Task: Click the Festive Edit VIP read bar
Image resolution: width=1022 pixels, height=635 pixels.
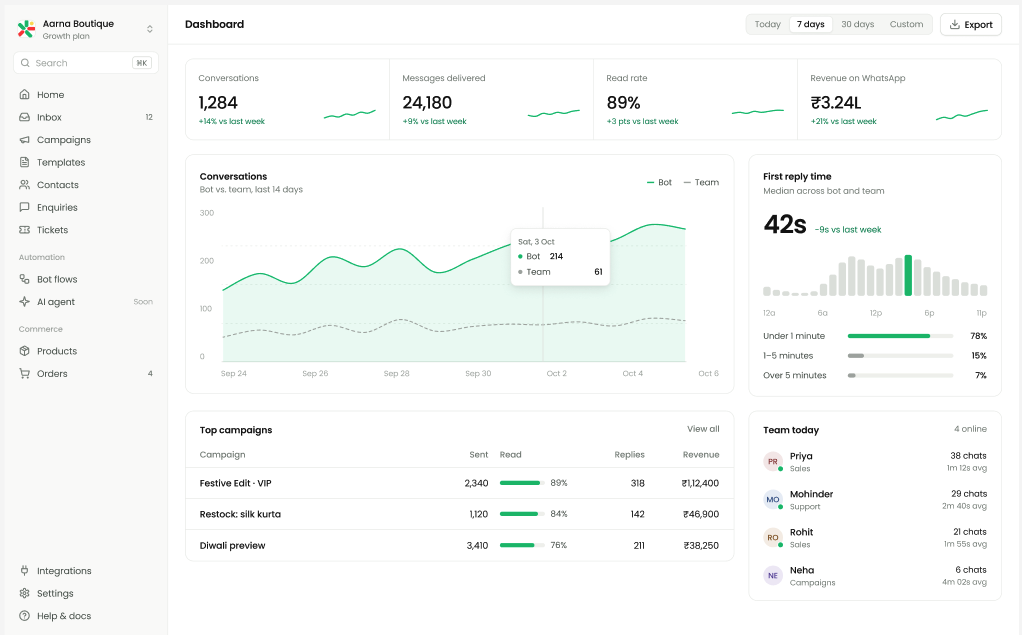Action: [x=522, y=483]
